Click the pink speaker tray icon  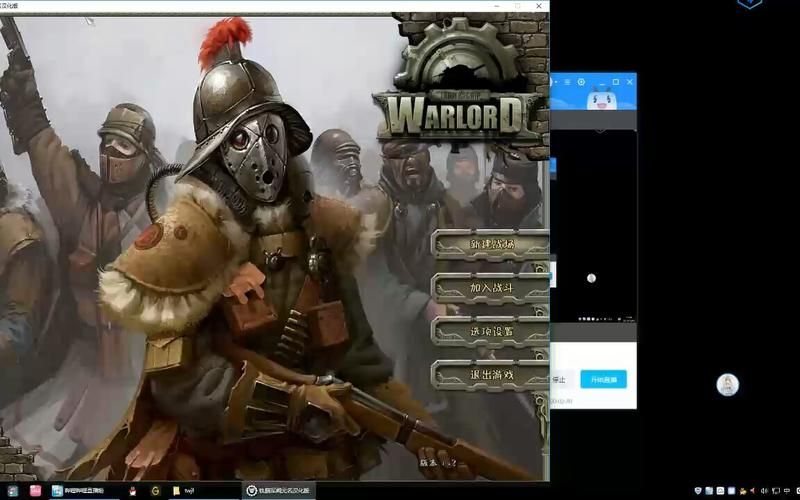753,491
